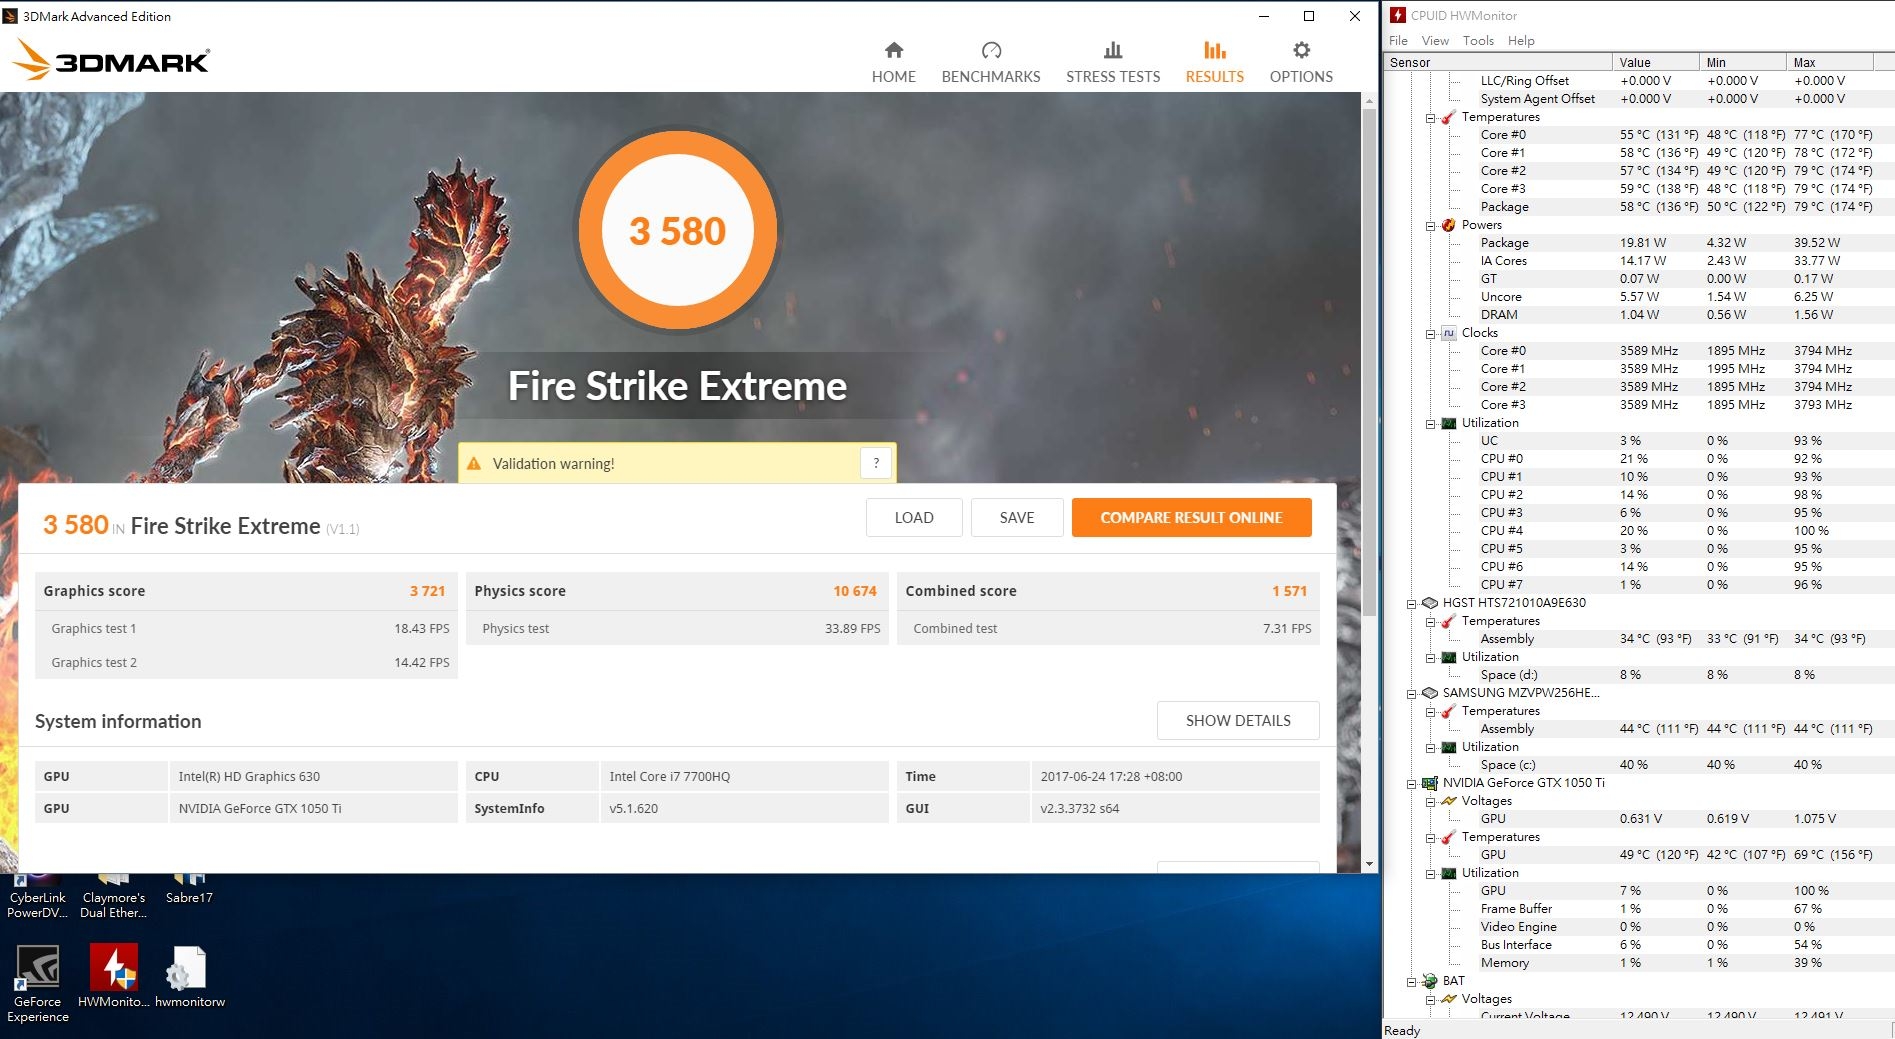The width and height of the screenshot is (1895, 1039).
Task: Click the SAVE button
Action: tap(1017, 517)
